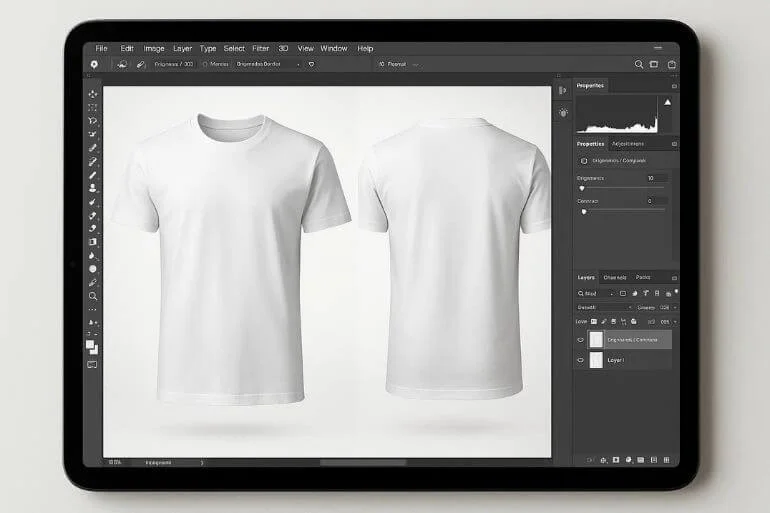Open the Fill value dropdown
Screen dimensions: 770x513
pos(675,322)
